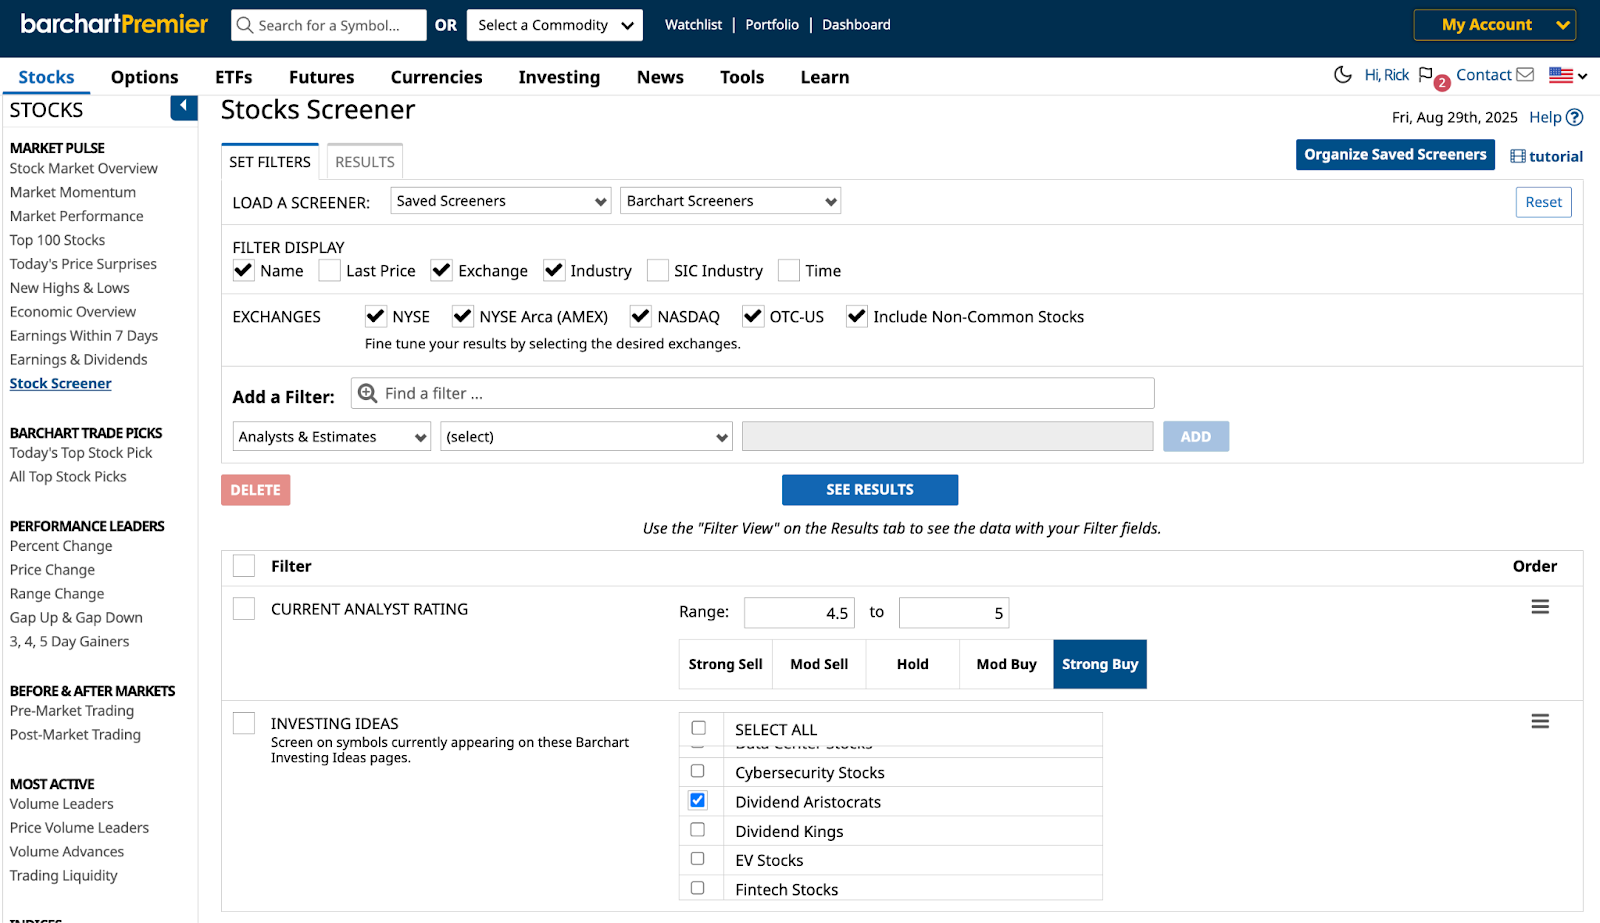Viewport: 1600px width, 923px height.
Task: Enable the SIC Industry checkbox
Action: [x=657, y=270]
